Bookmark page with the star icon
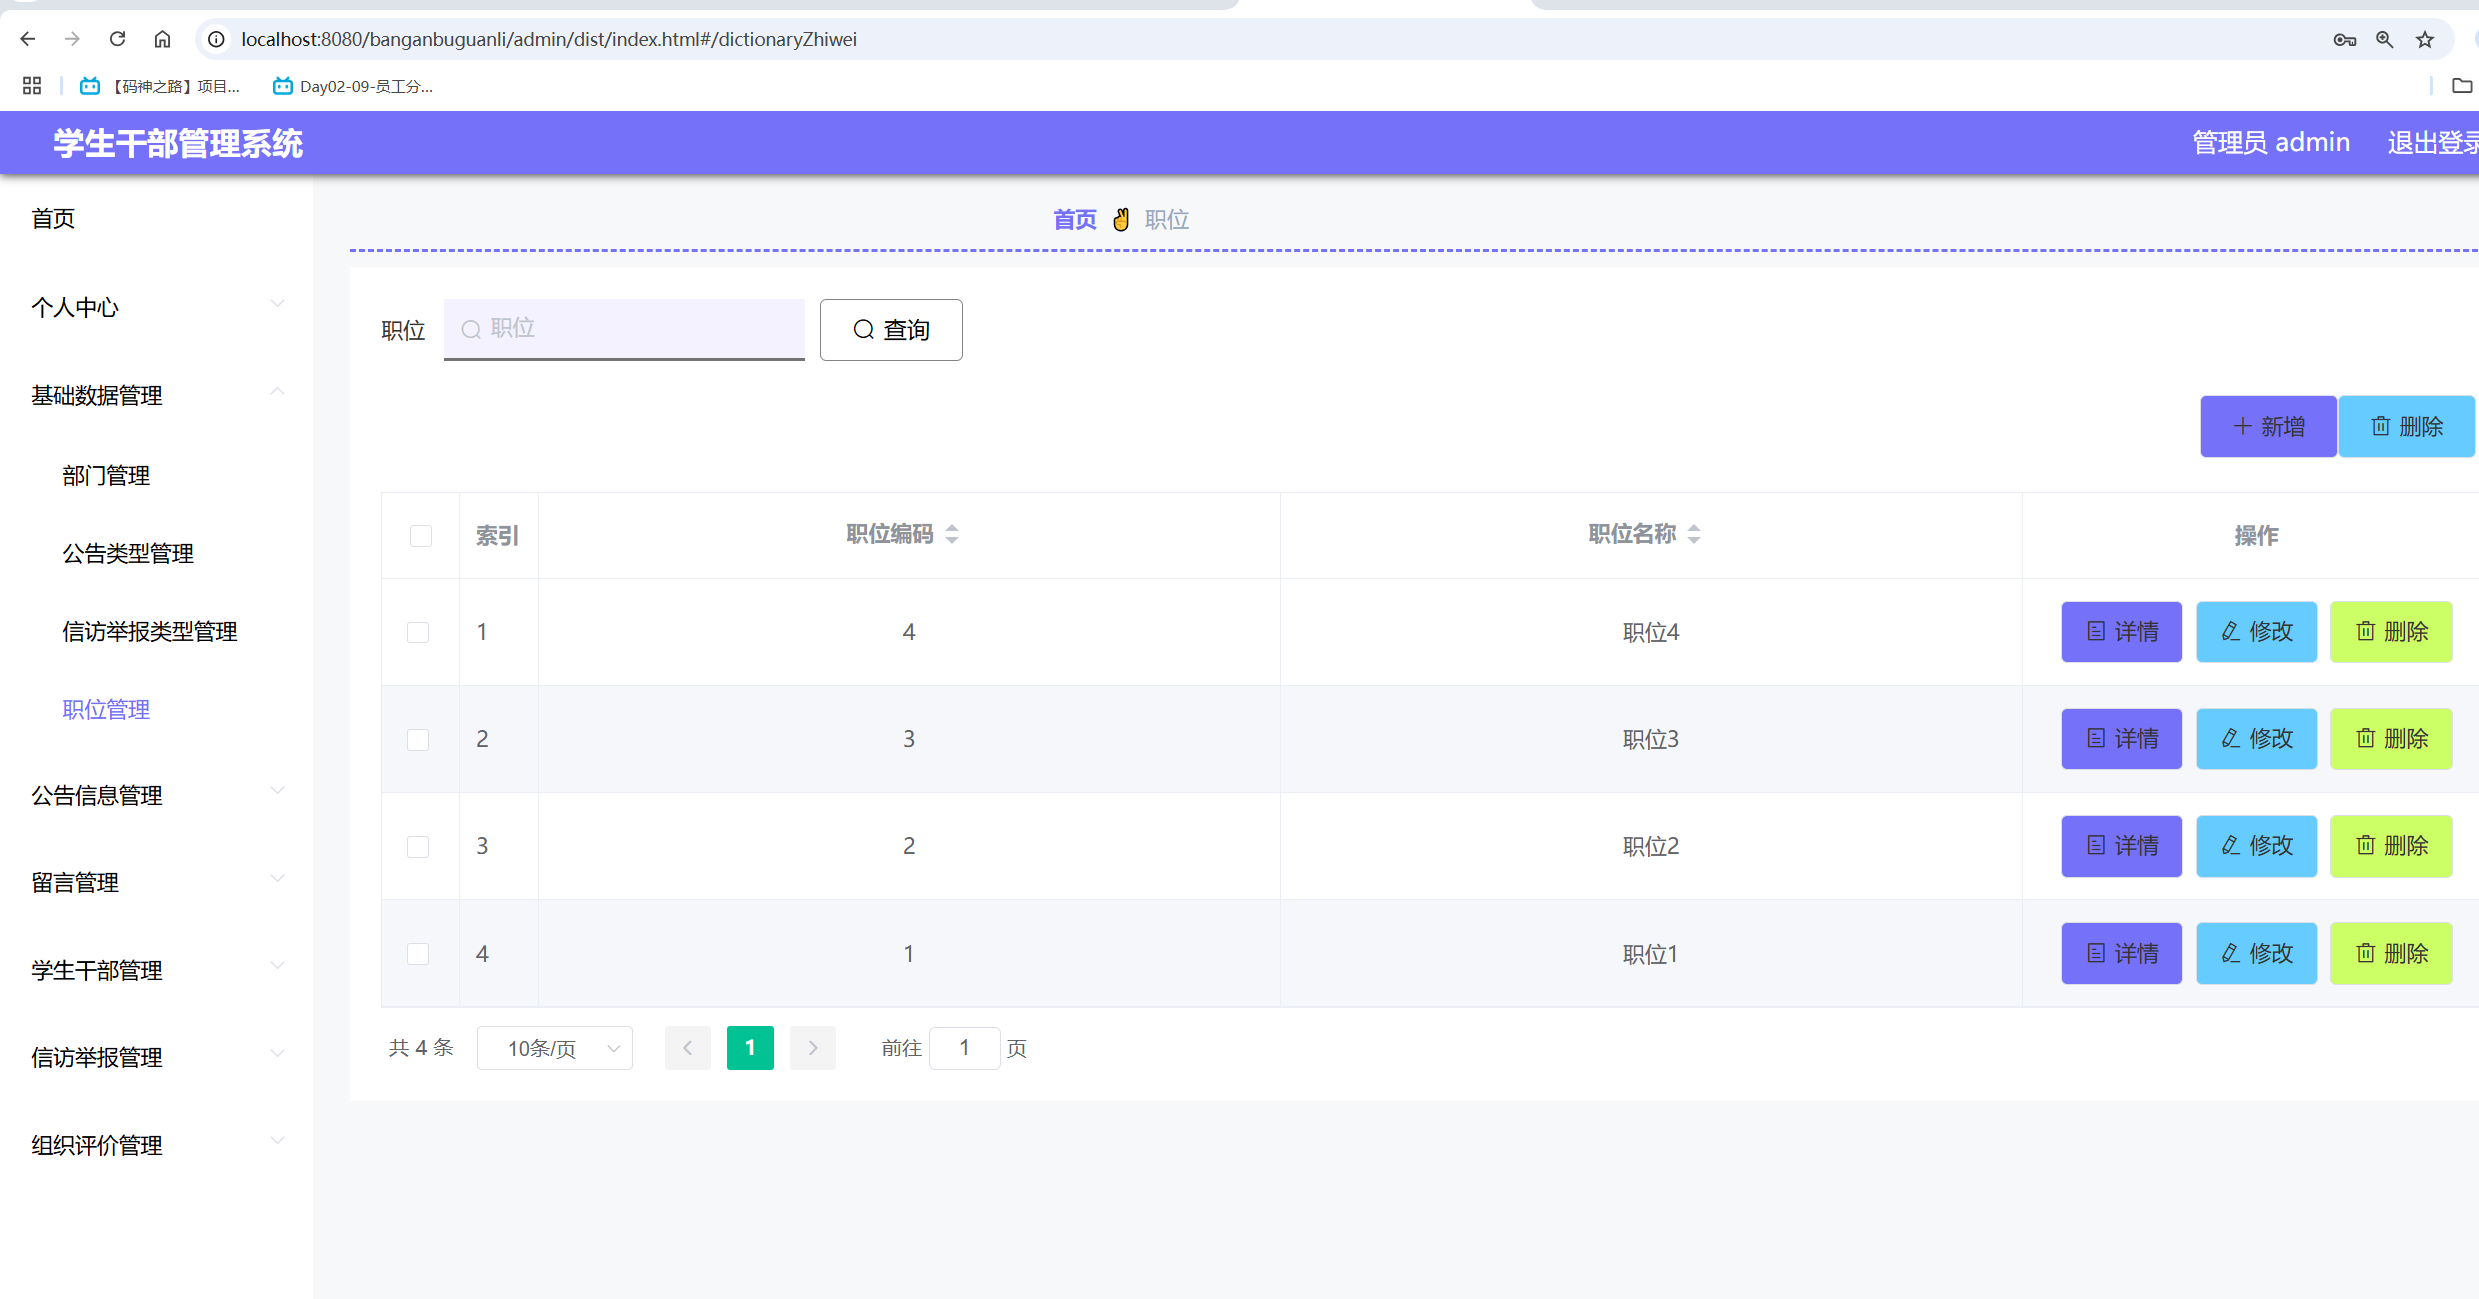 (2424, 39)
